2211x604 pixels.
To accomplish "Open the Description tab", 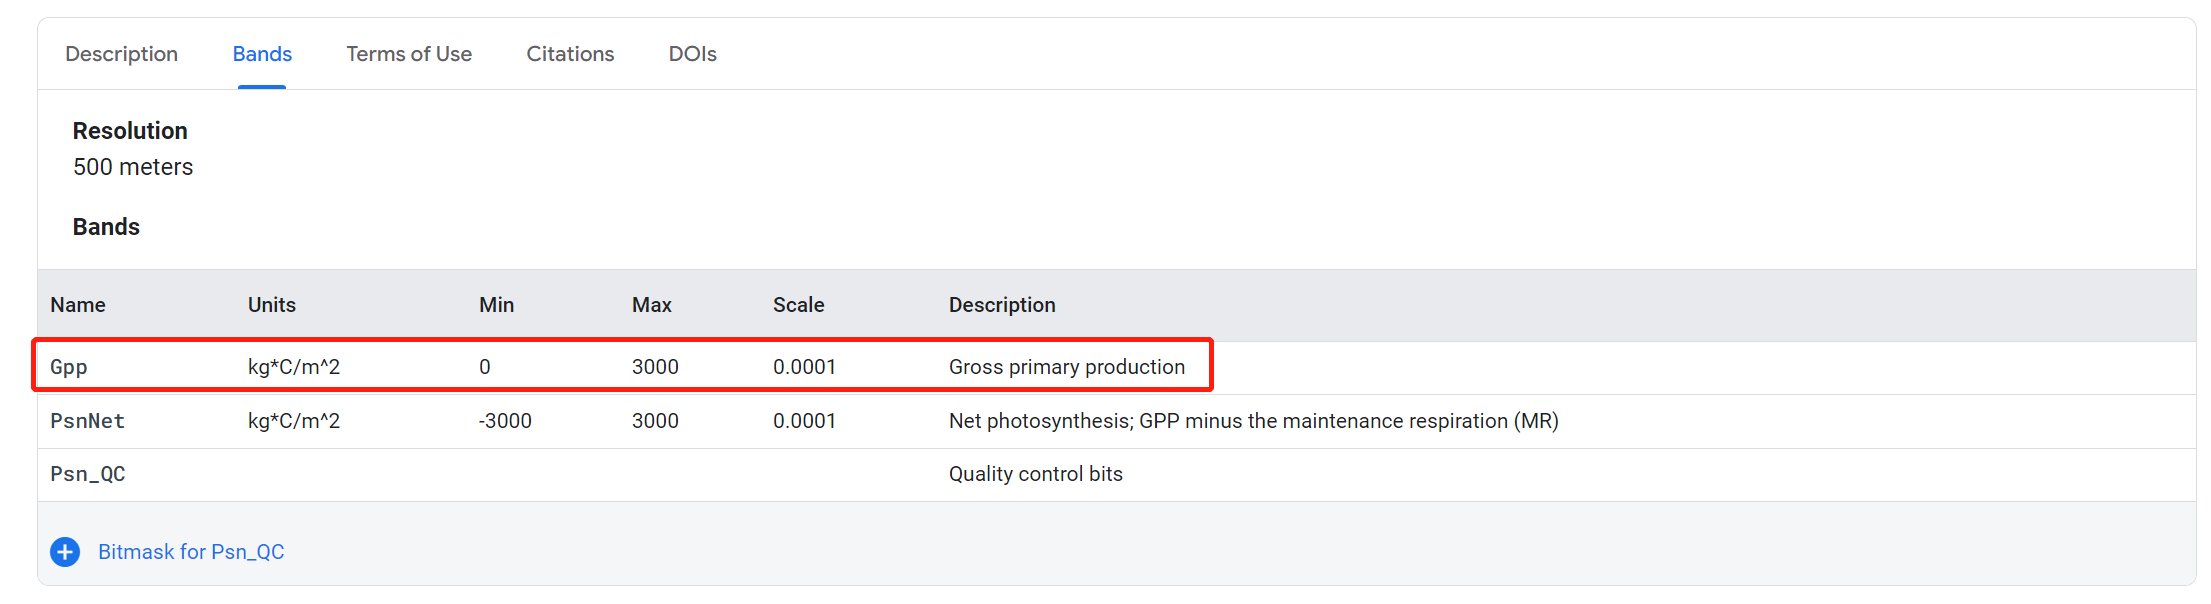I will click(121, 54).
